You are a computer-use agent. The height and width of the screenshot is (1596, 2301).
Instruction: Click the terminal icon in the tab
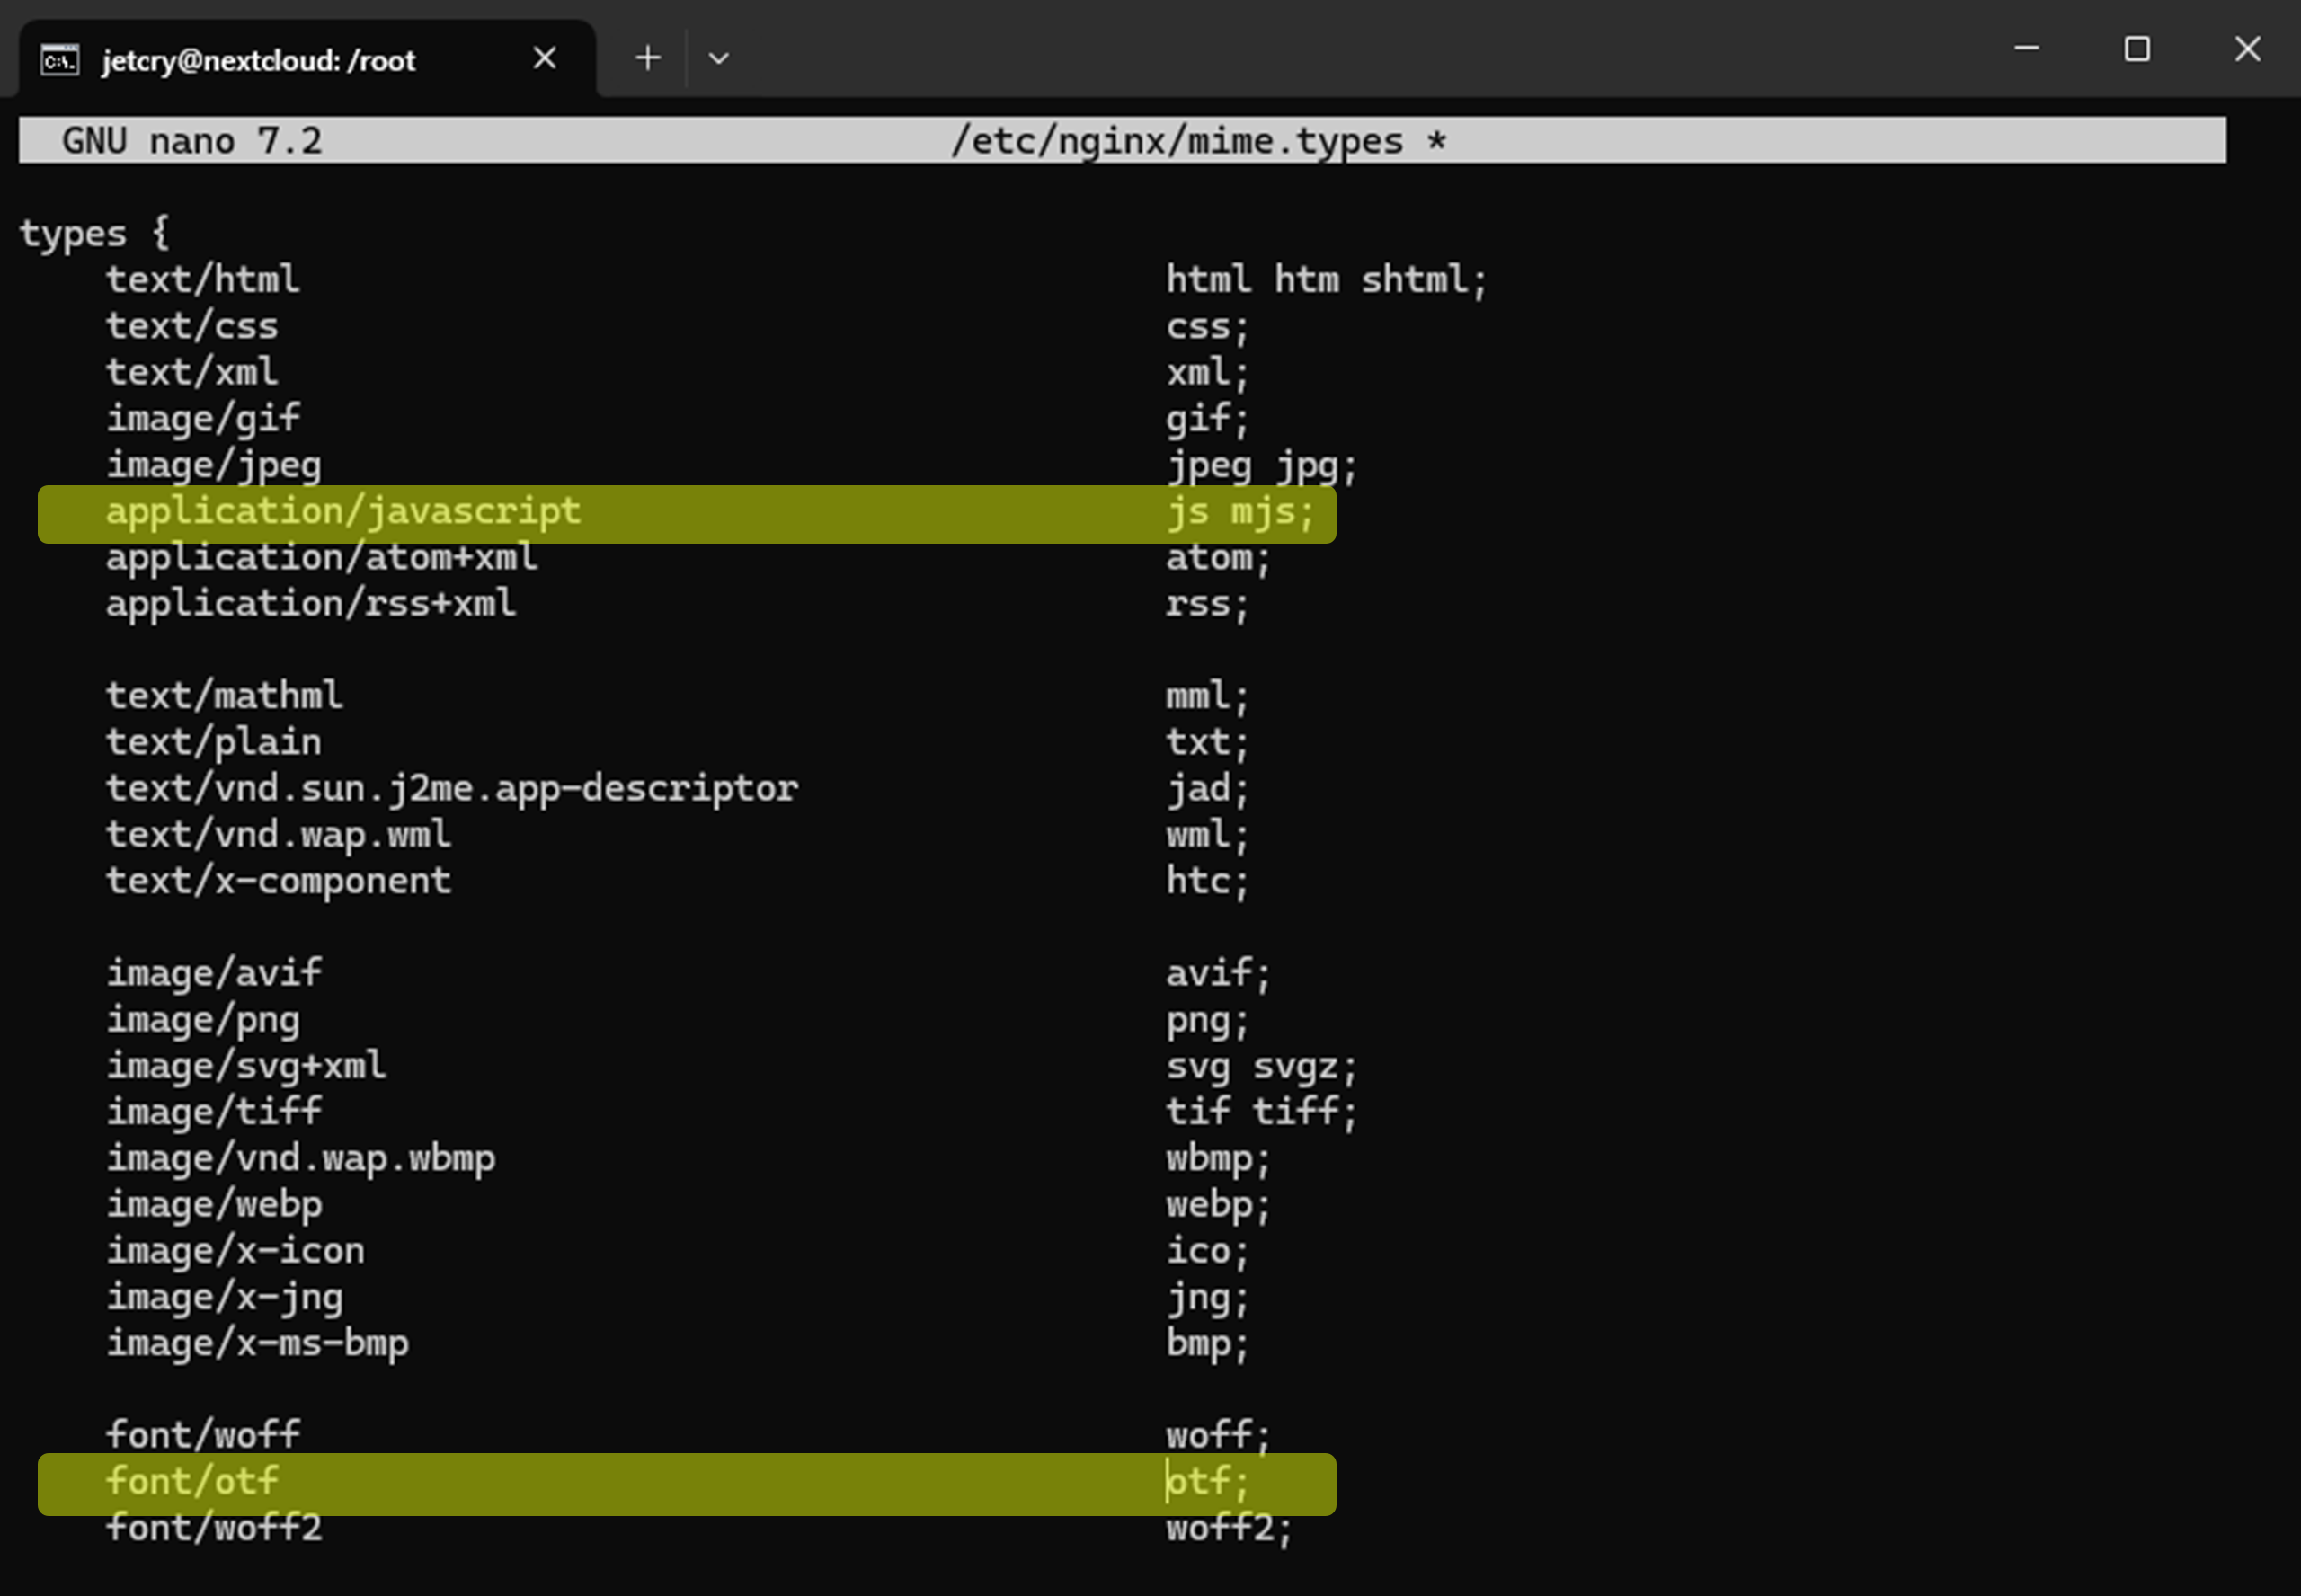59,60
